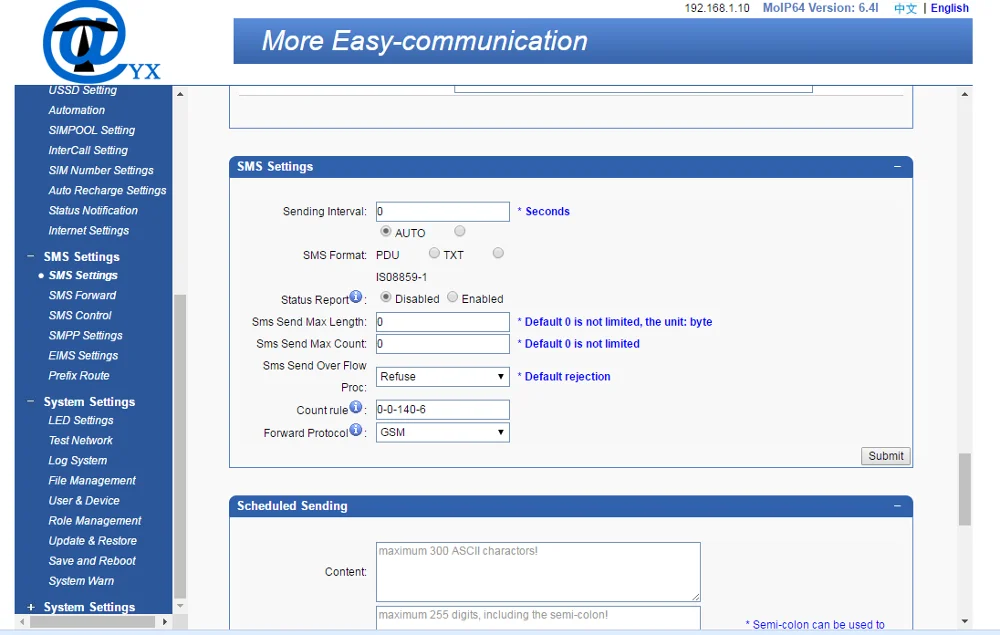Select the PDU SMS format radio button
The image size is (1000, 635).
[460, 231]
